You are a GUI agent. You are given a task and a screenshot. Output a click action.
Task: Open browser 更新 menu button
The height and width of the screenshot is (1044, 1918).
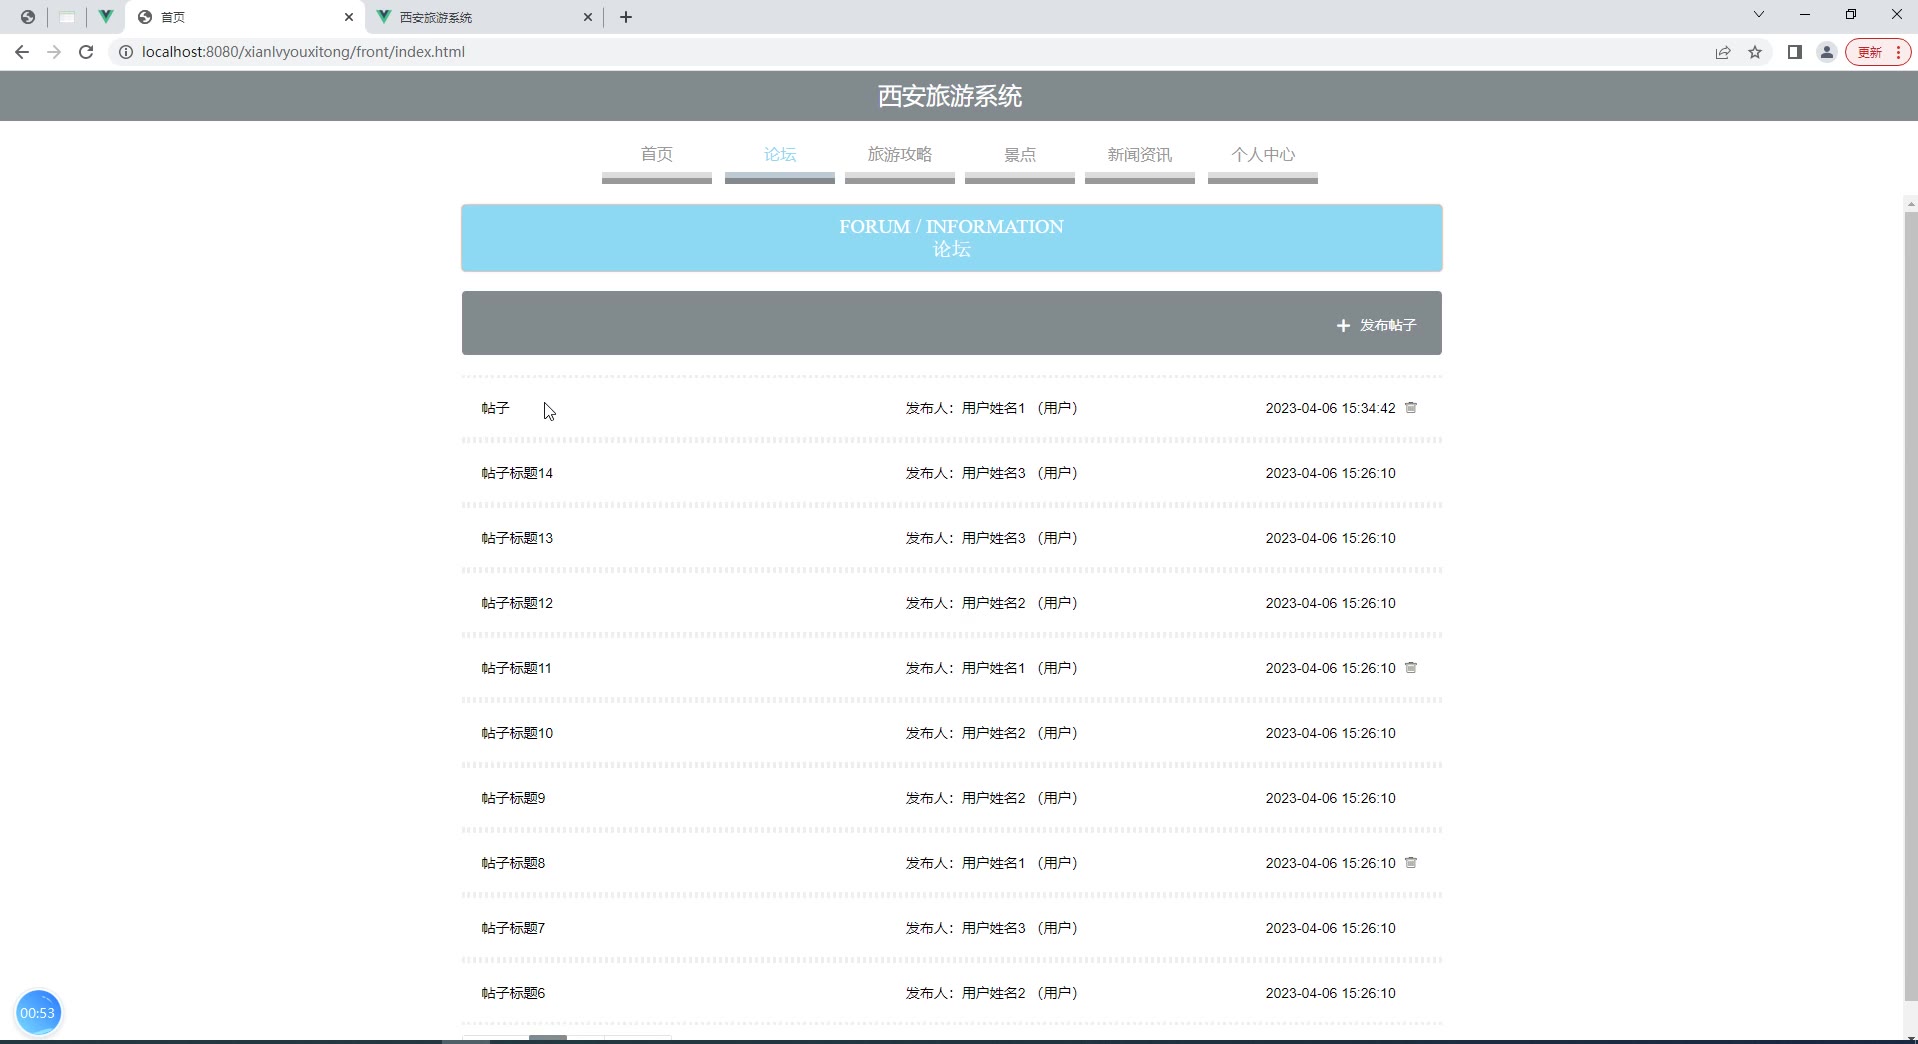pyautogui.click(x=1877, y=52)
